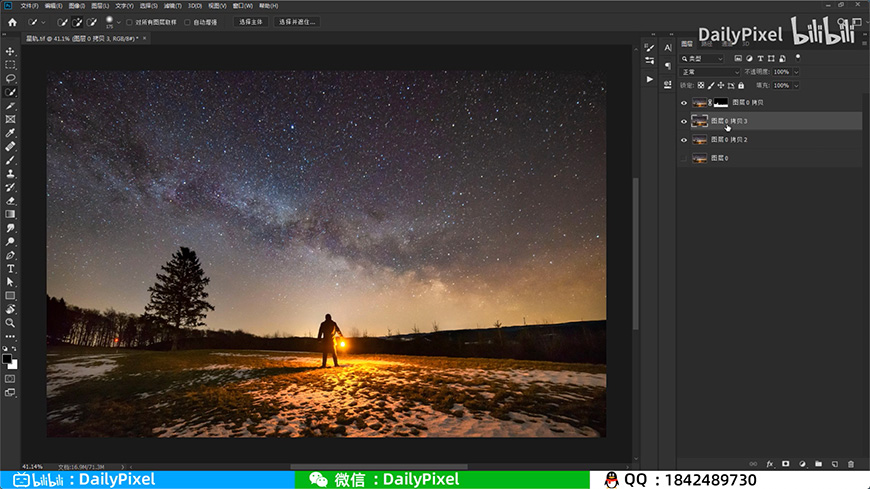Click the 选择主体 button

(251, 22)
